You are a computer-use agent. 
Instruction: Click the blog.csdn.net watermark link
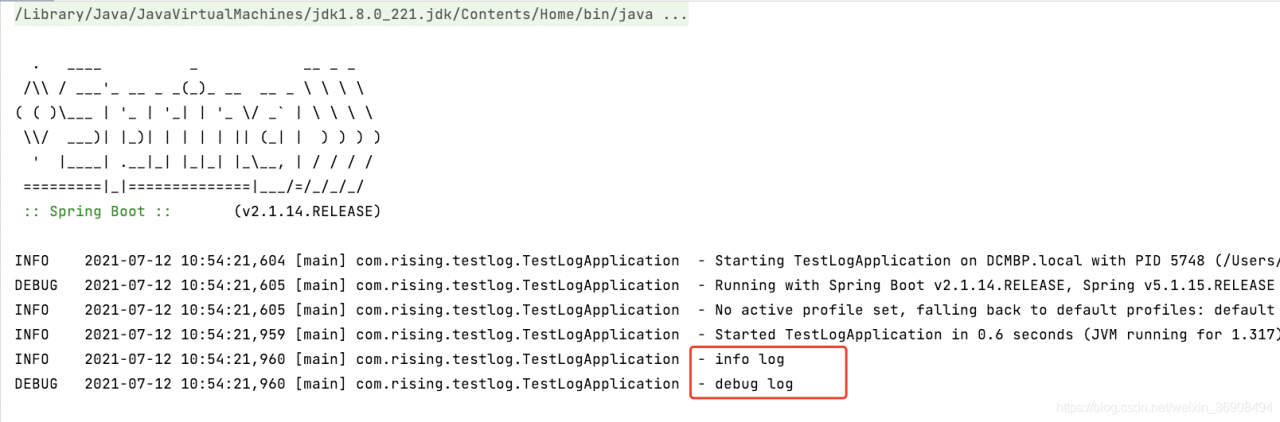[1165, 407]
